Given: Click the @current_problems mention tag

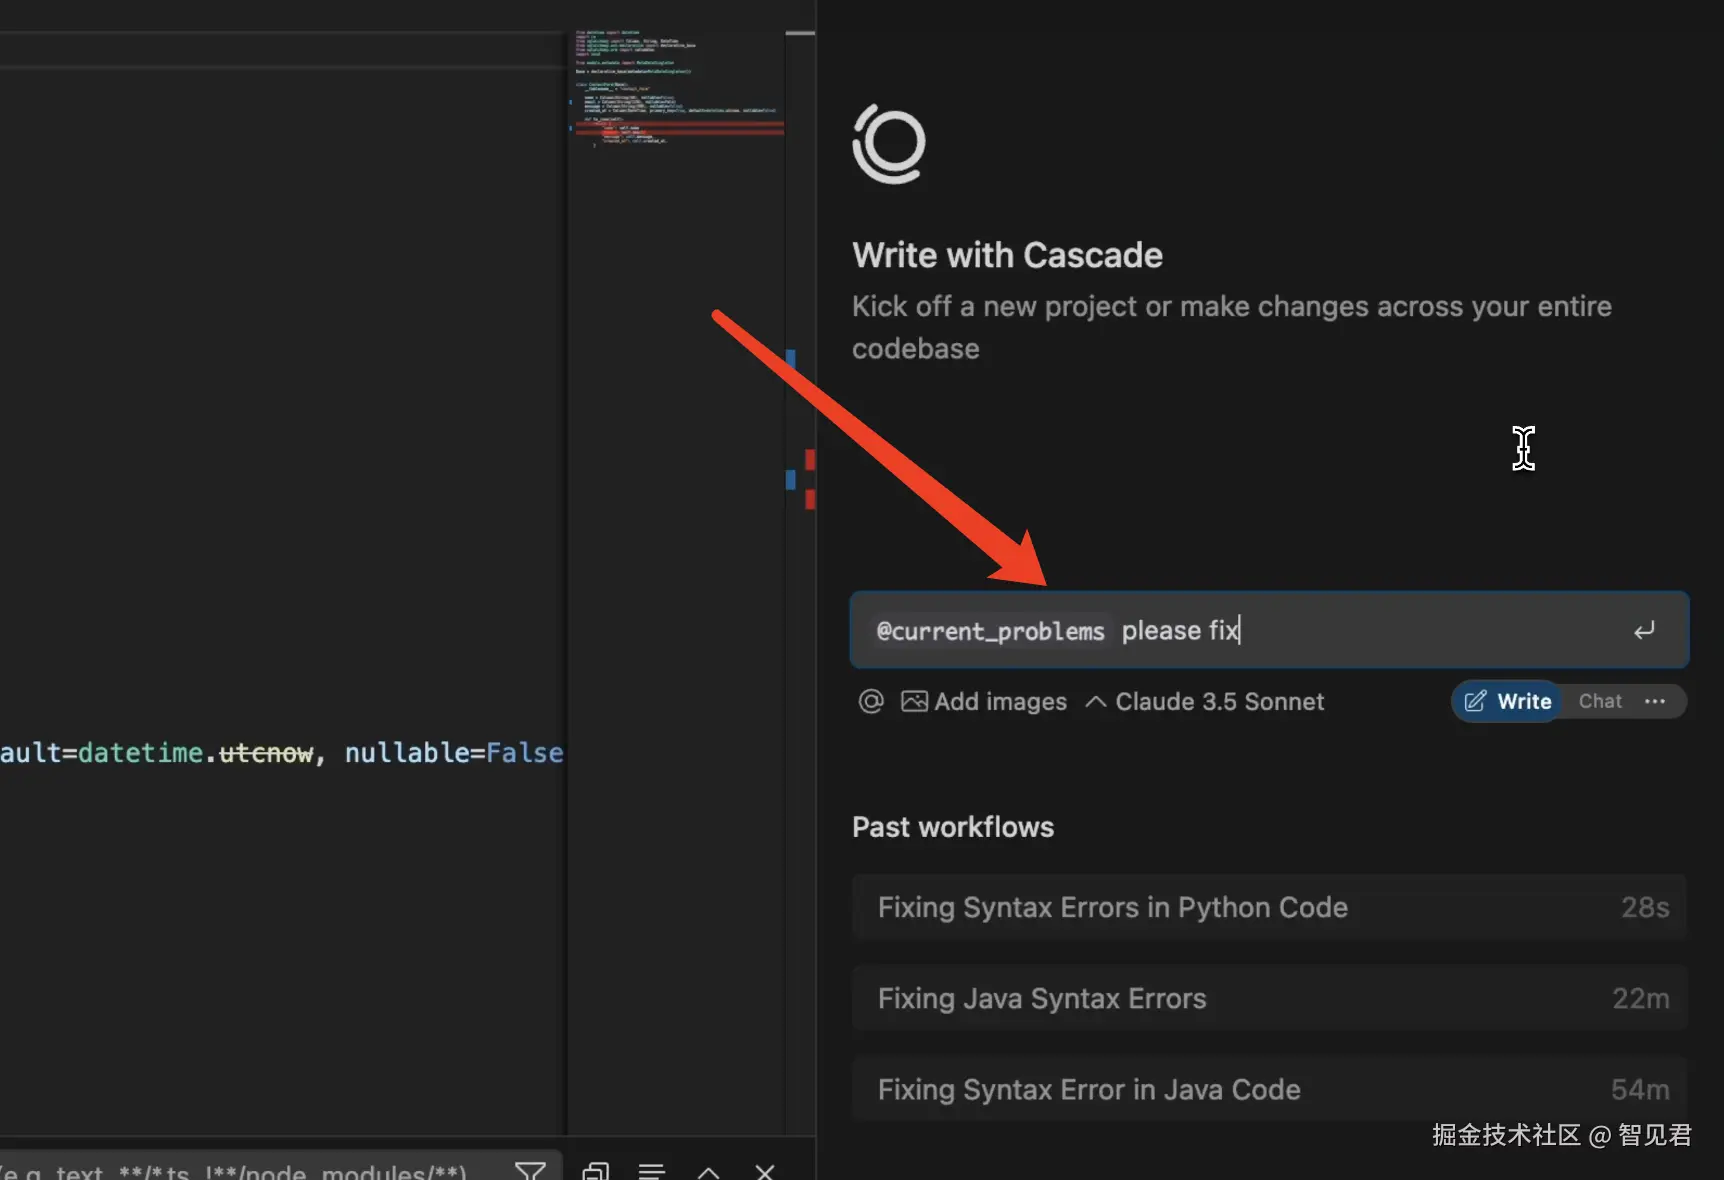Looking at the screenshot, I should pos(990,631).
